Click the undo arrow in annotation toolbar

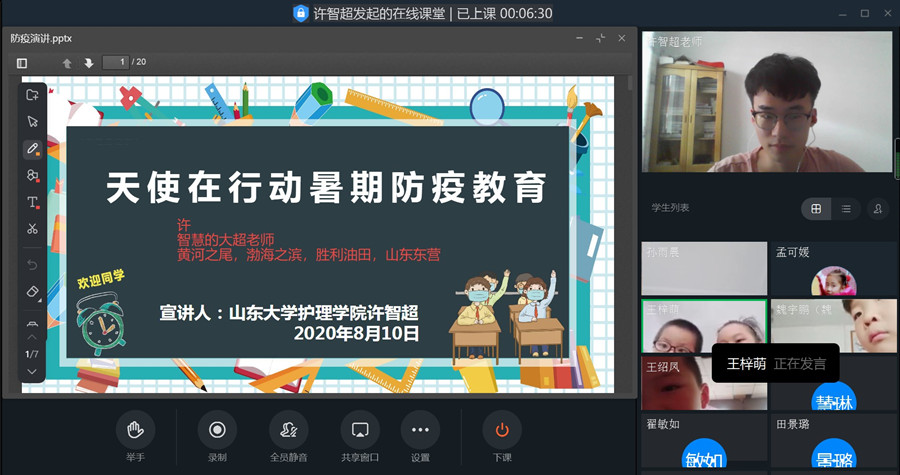click(32, 265)
